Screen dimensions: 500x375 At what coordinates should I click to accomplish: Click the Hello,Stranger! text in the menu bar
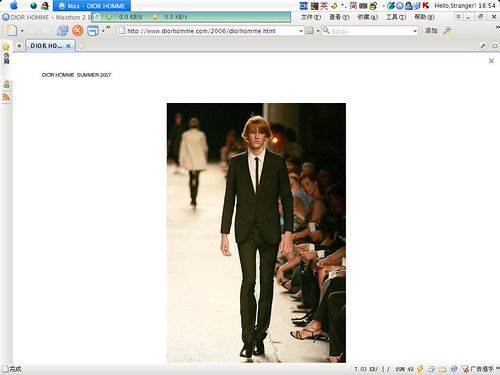(x=455, y=5)
